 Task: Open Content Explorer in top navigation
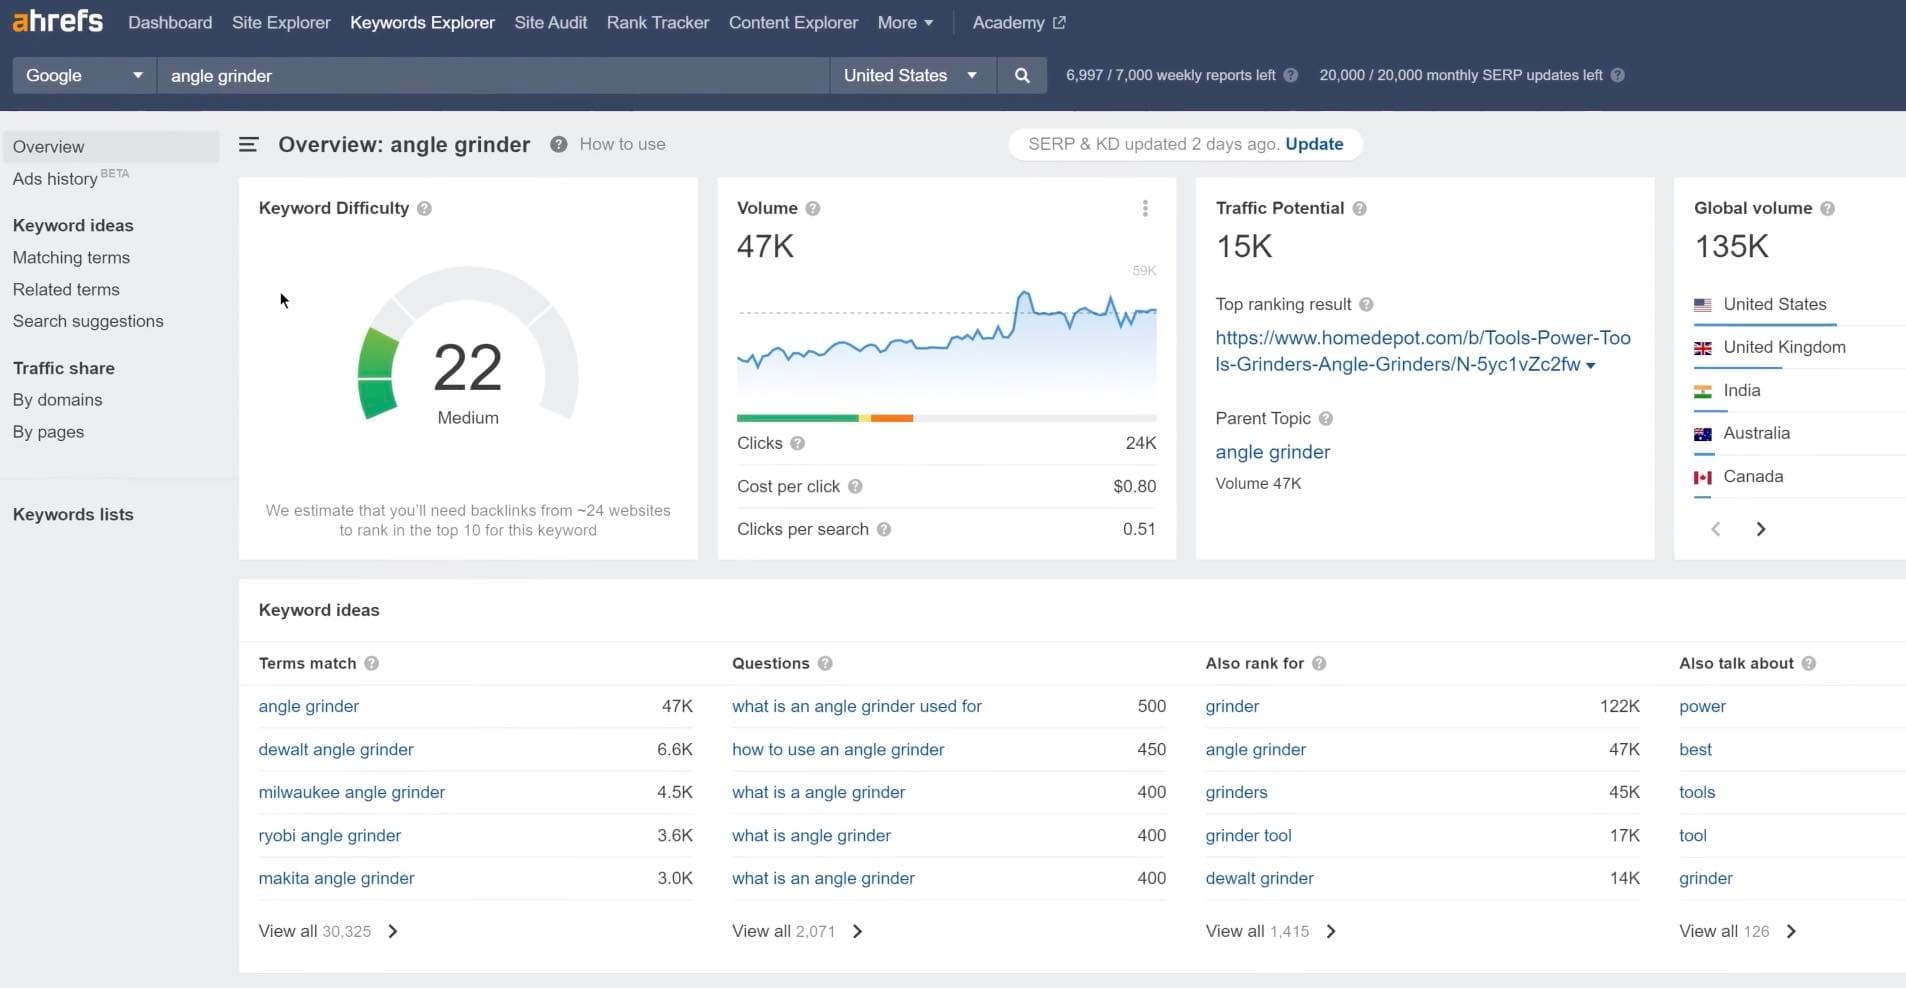793,22
